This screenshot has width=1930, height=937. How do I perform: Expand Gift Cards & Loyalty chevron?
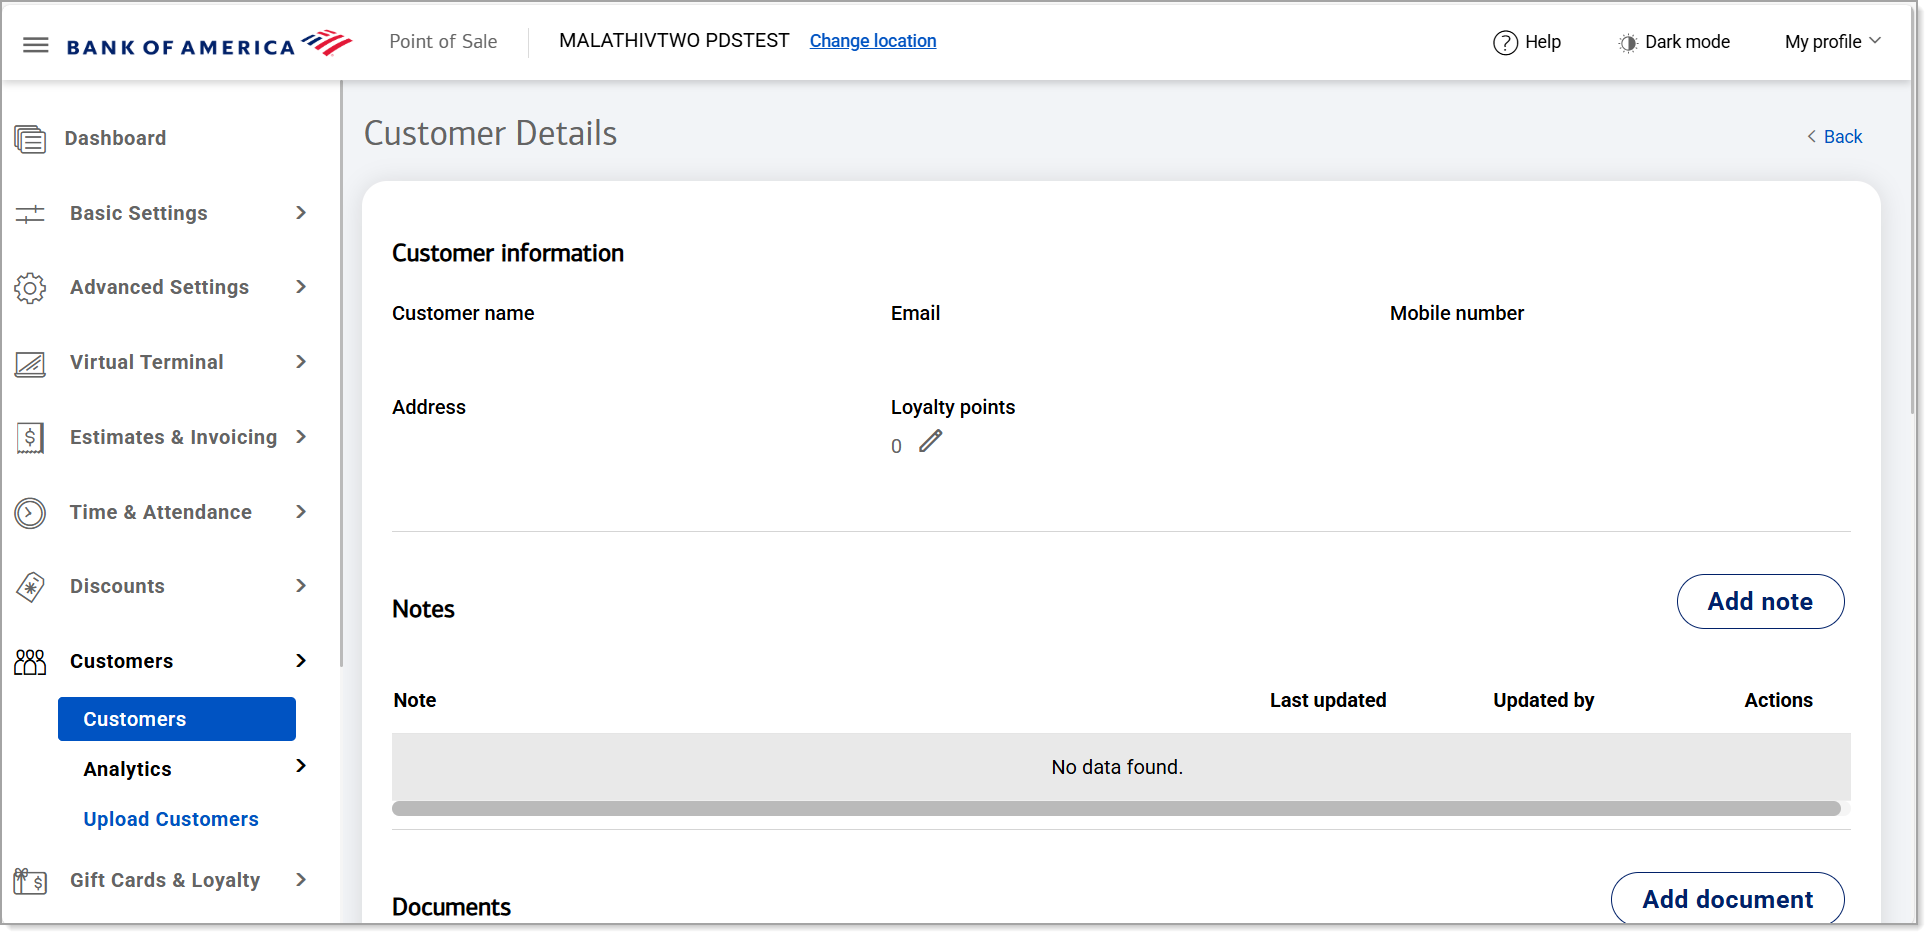point(301,880)
